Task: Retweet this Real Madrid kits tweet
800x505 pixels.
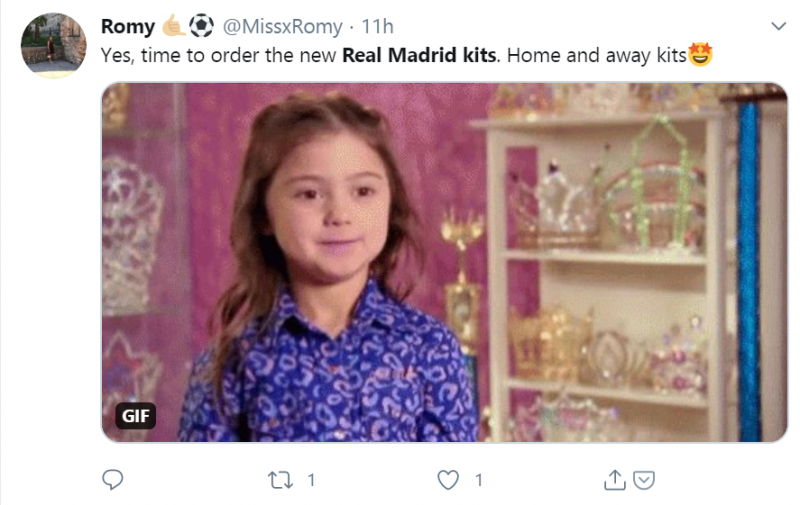Action: click(281, 480)
